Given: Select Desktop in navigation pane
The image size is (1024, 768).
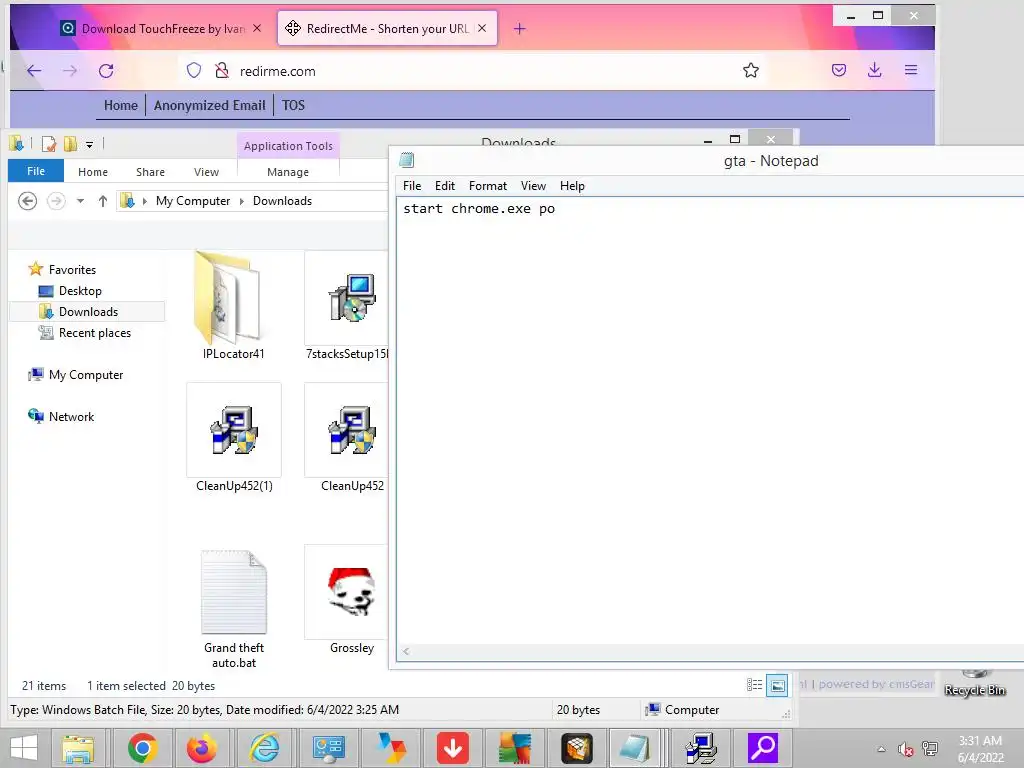Looking at the screenshot, I should point(80,291).
